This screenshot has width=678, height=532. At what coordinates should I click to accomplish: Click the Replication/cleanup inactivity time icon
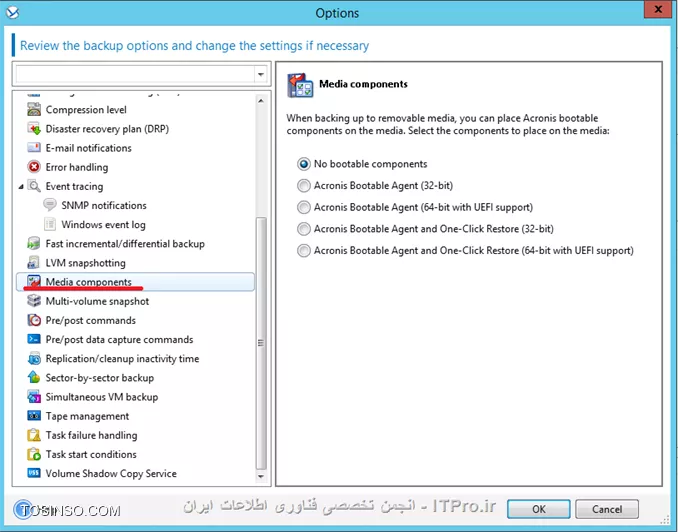pos(34,359)
